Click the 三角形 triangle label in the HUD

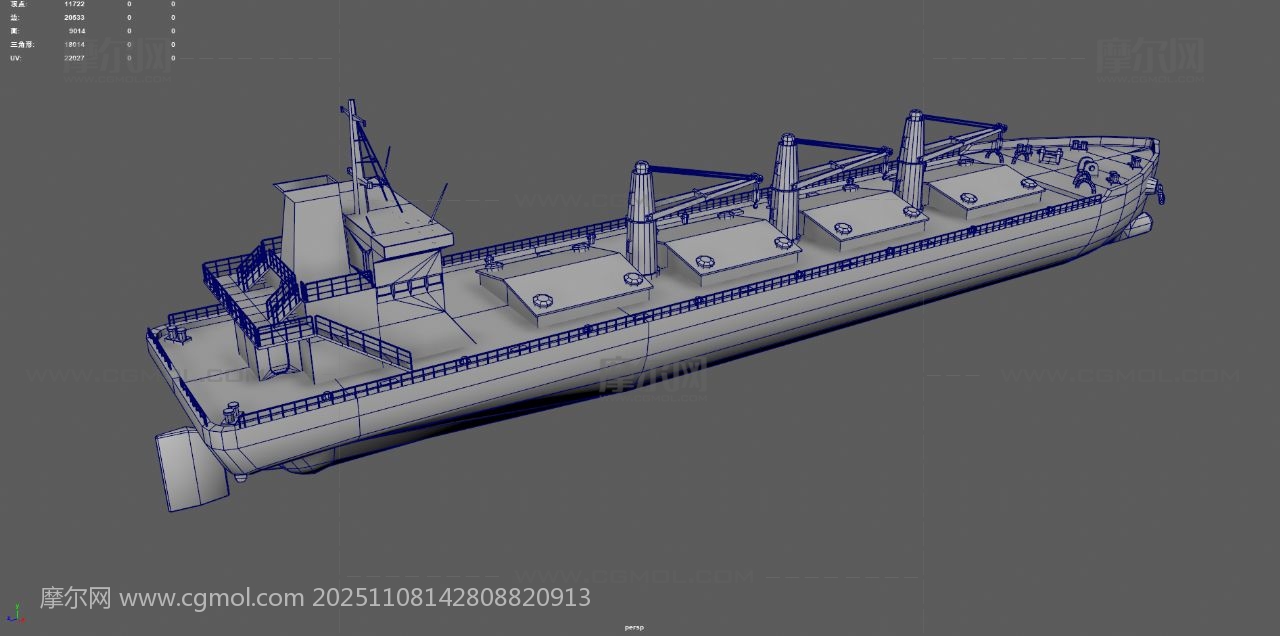pyautogui.click(x=20, y=45)
